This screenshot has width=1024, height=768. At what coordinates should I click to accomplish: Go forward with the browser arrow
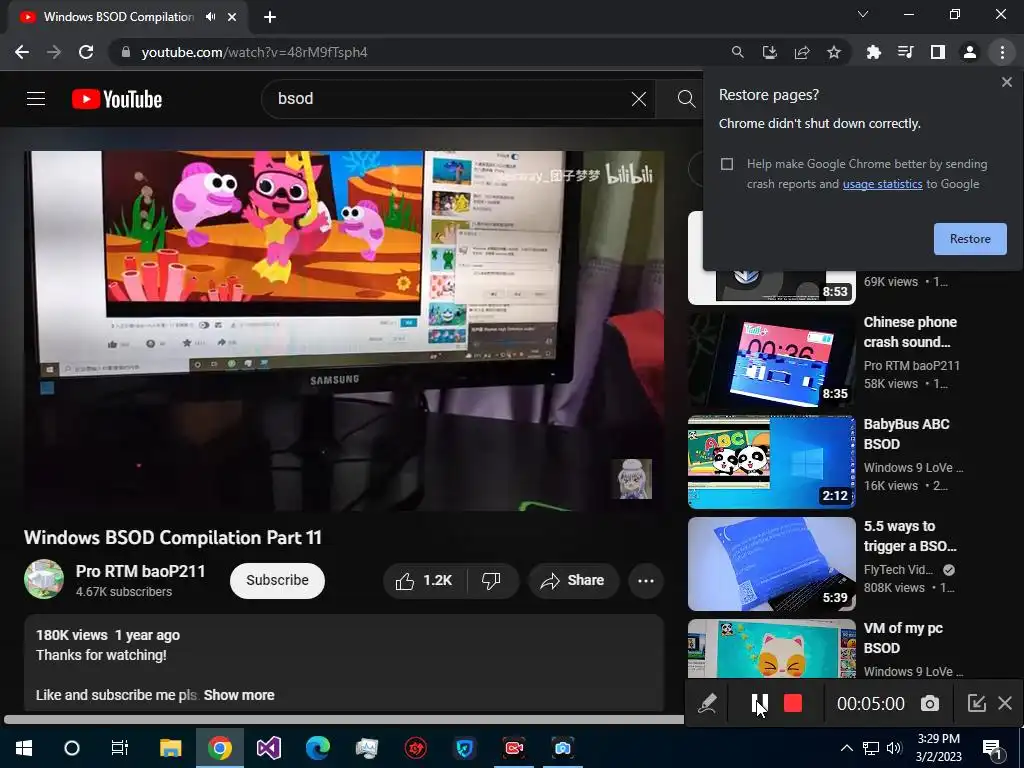tap(54, 52)
